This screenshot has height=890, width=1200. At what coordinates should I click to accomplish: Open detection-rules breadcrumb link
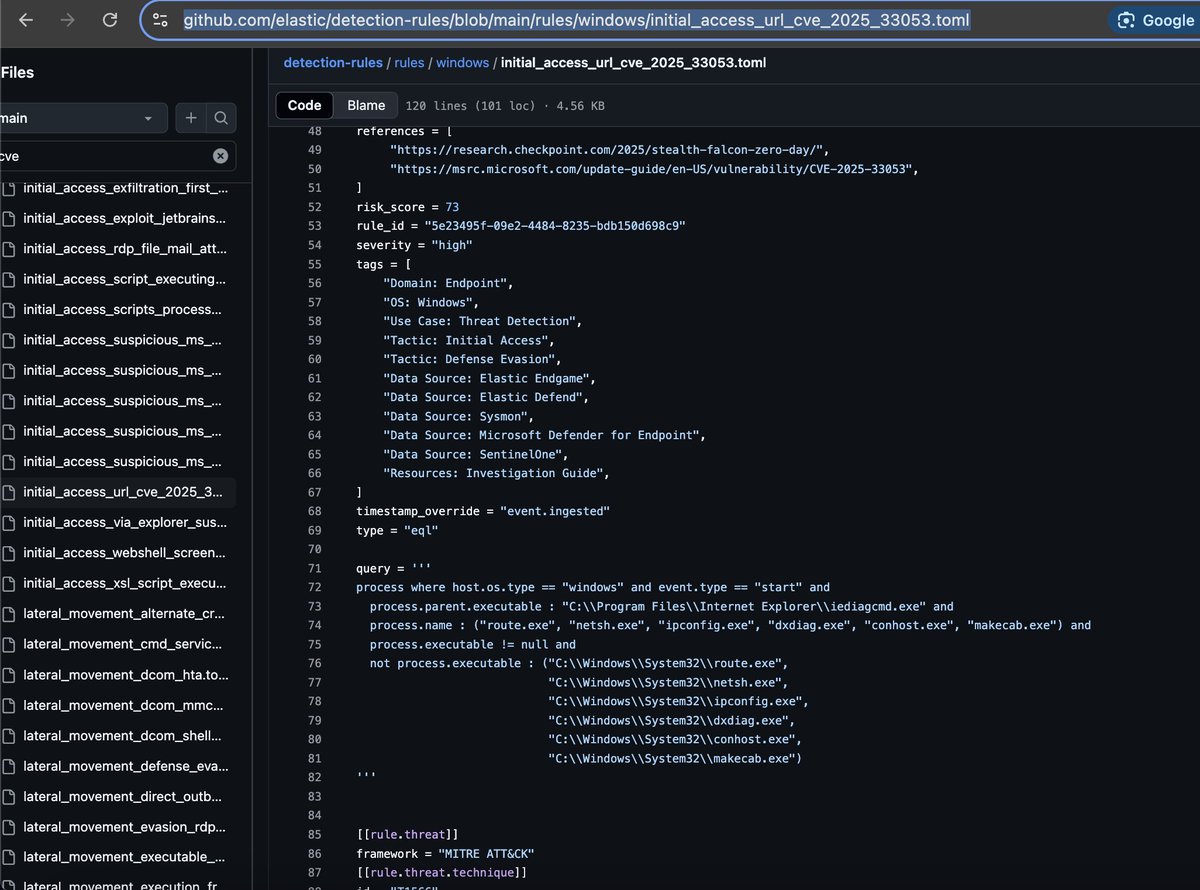pyautogui.click(x=333, y=62)
